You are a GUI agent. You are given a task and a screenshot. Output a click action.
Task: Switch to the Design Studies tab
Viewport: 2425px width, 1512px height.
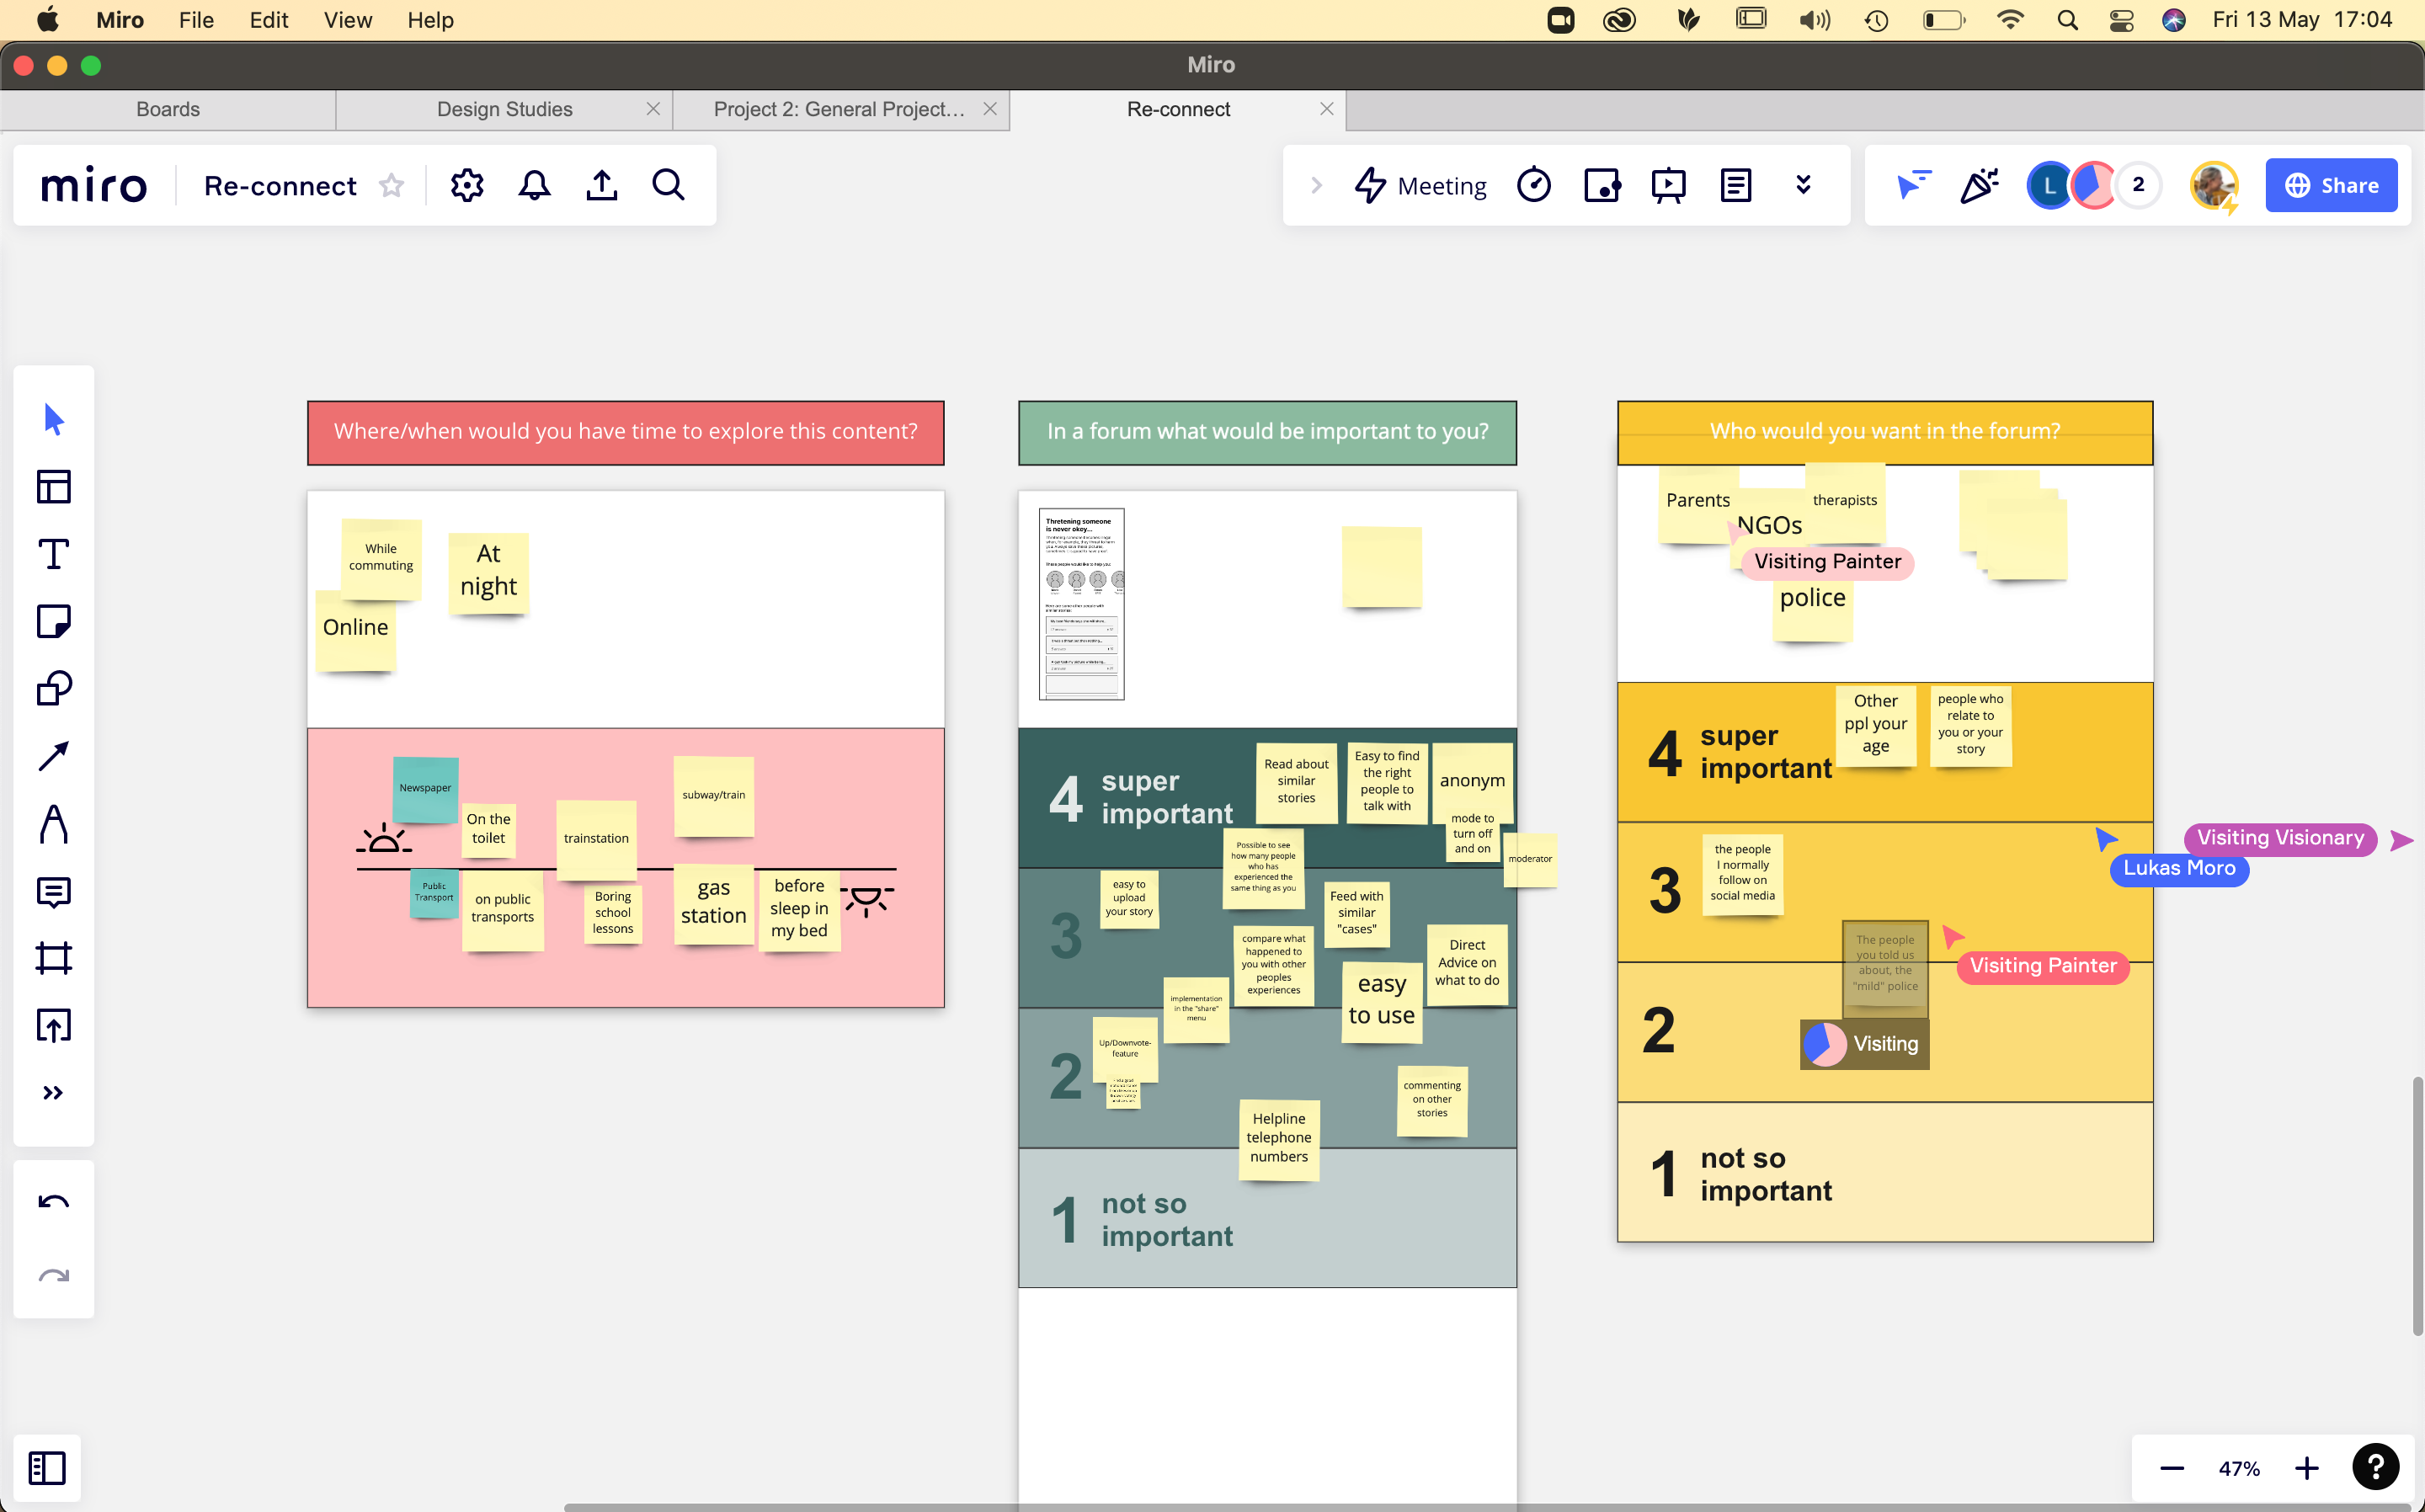[504, 109]
